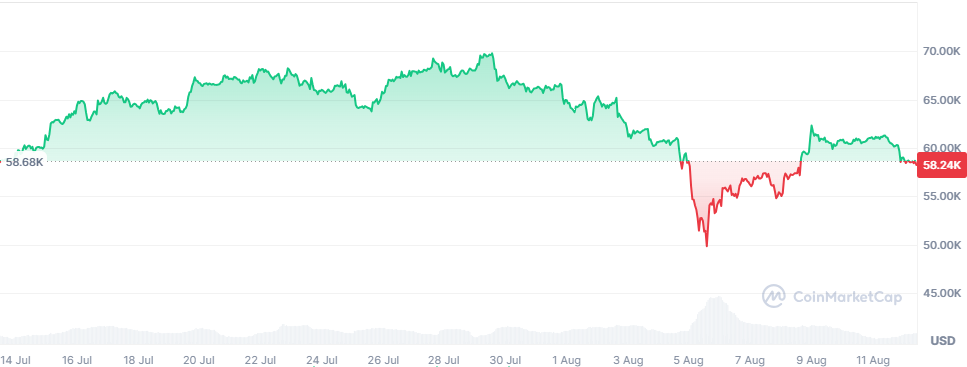Click the 55.00K y-axis label

pos(942,196)
